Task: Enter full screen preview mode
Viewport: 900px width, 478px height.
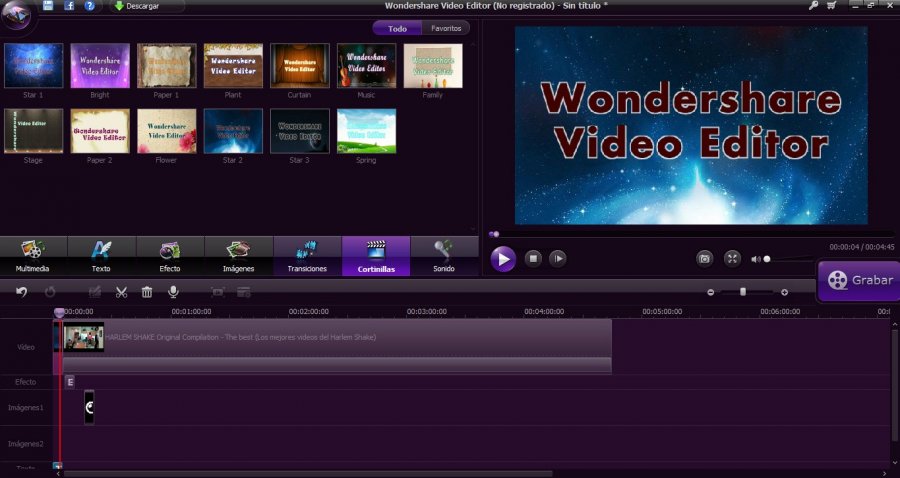Action: pyautogui.click(x=732, y=259)
